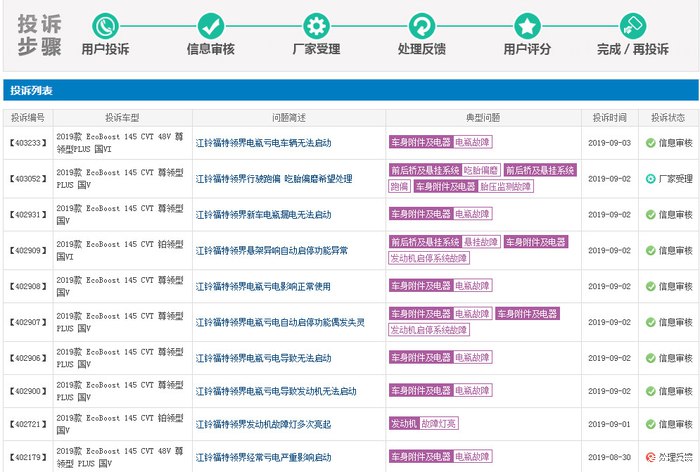This screenshot has height=472, width=700.
Task: Open complaint 江铃福特领界悬架异响自动启停功能异常
Action: click(x=271, y=251)
